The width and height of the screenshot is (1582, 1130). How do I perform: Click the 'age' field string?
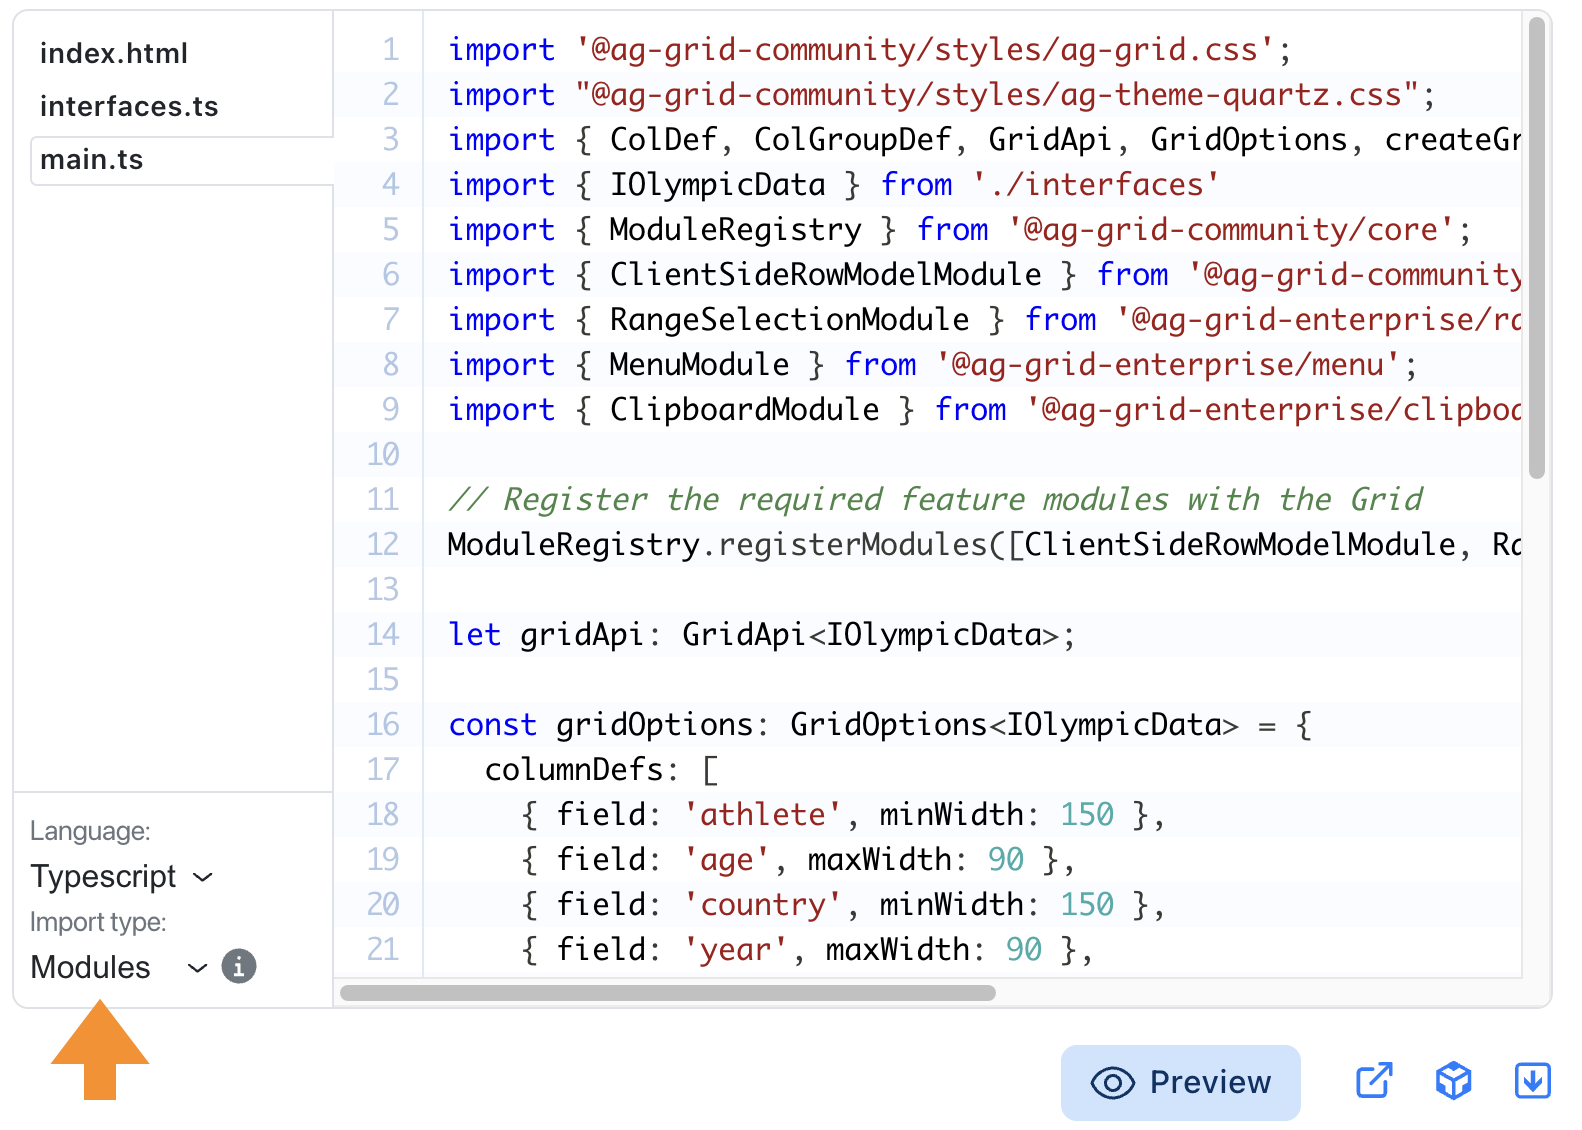tap(727, 859)
